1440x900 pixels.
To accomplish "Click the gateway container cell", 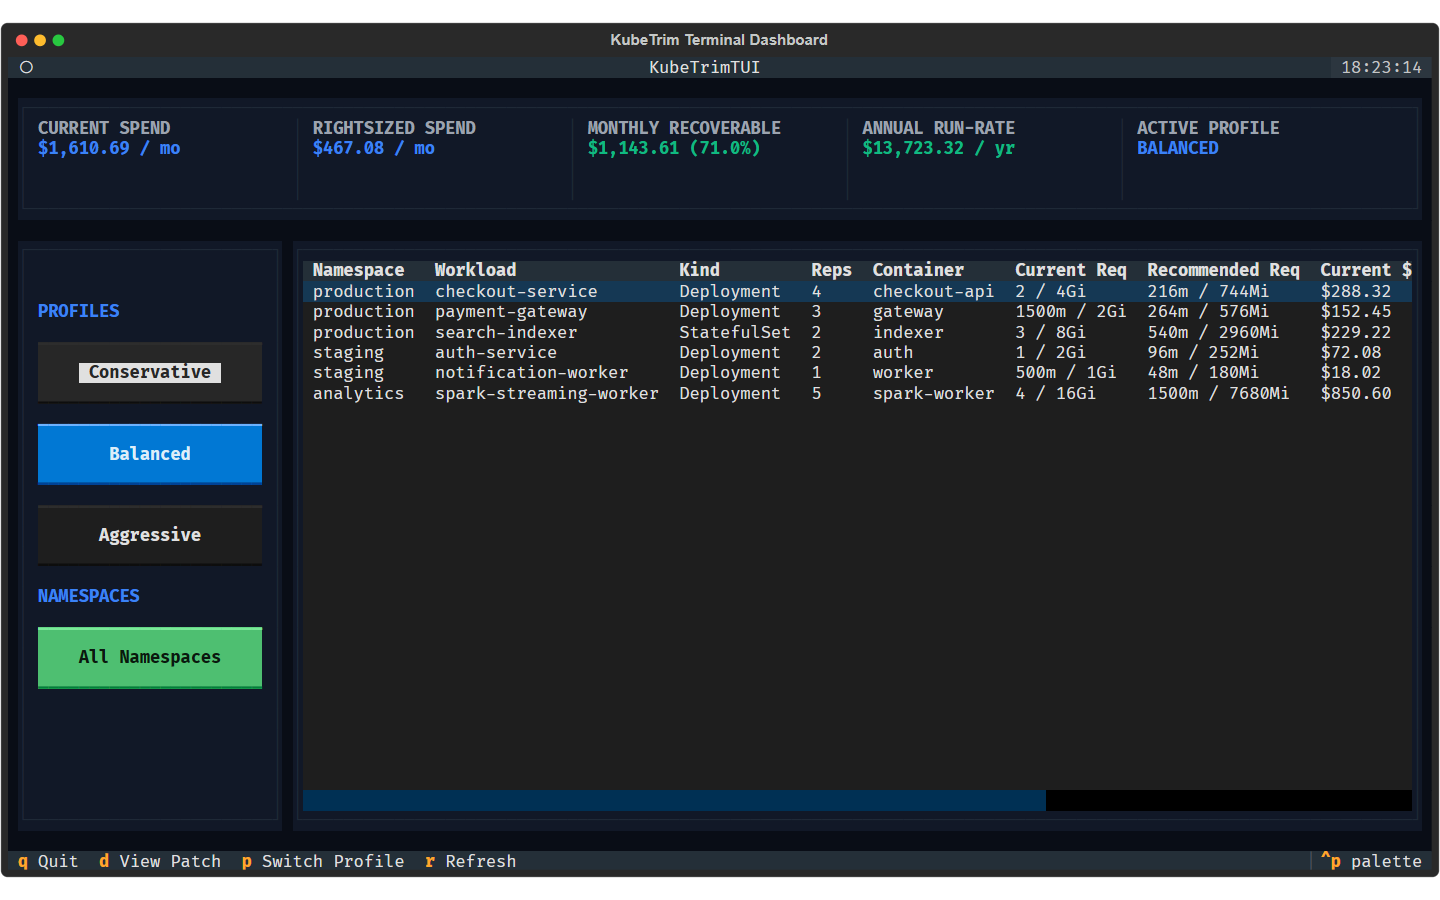I will (x=908, y=312).
